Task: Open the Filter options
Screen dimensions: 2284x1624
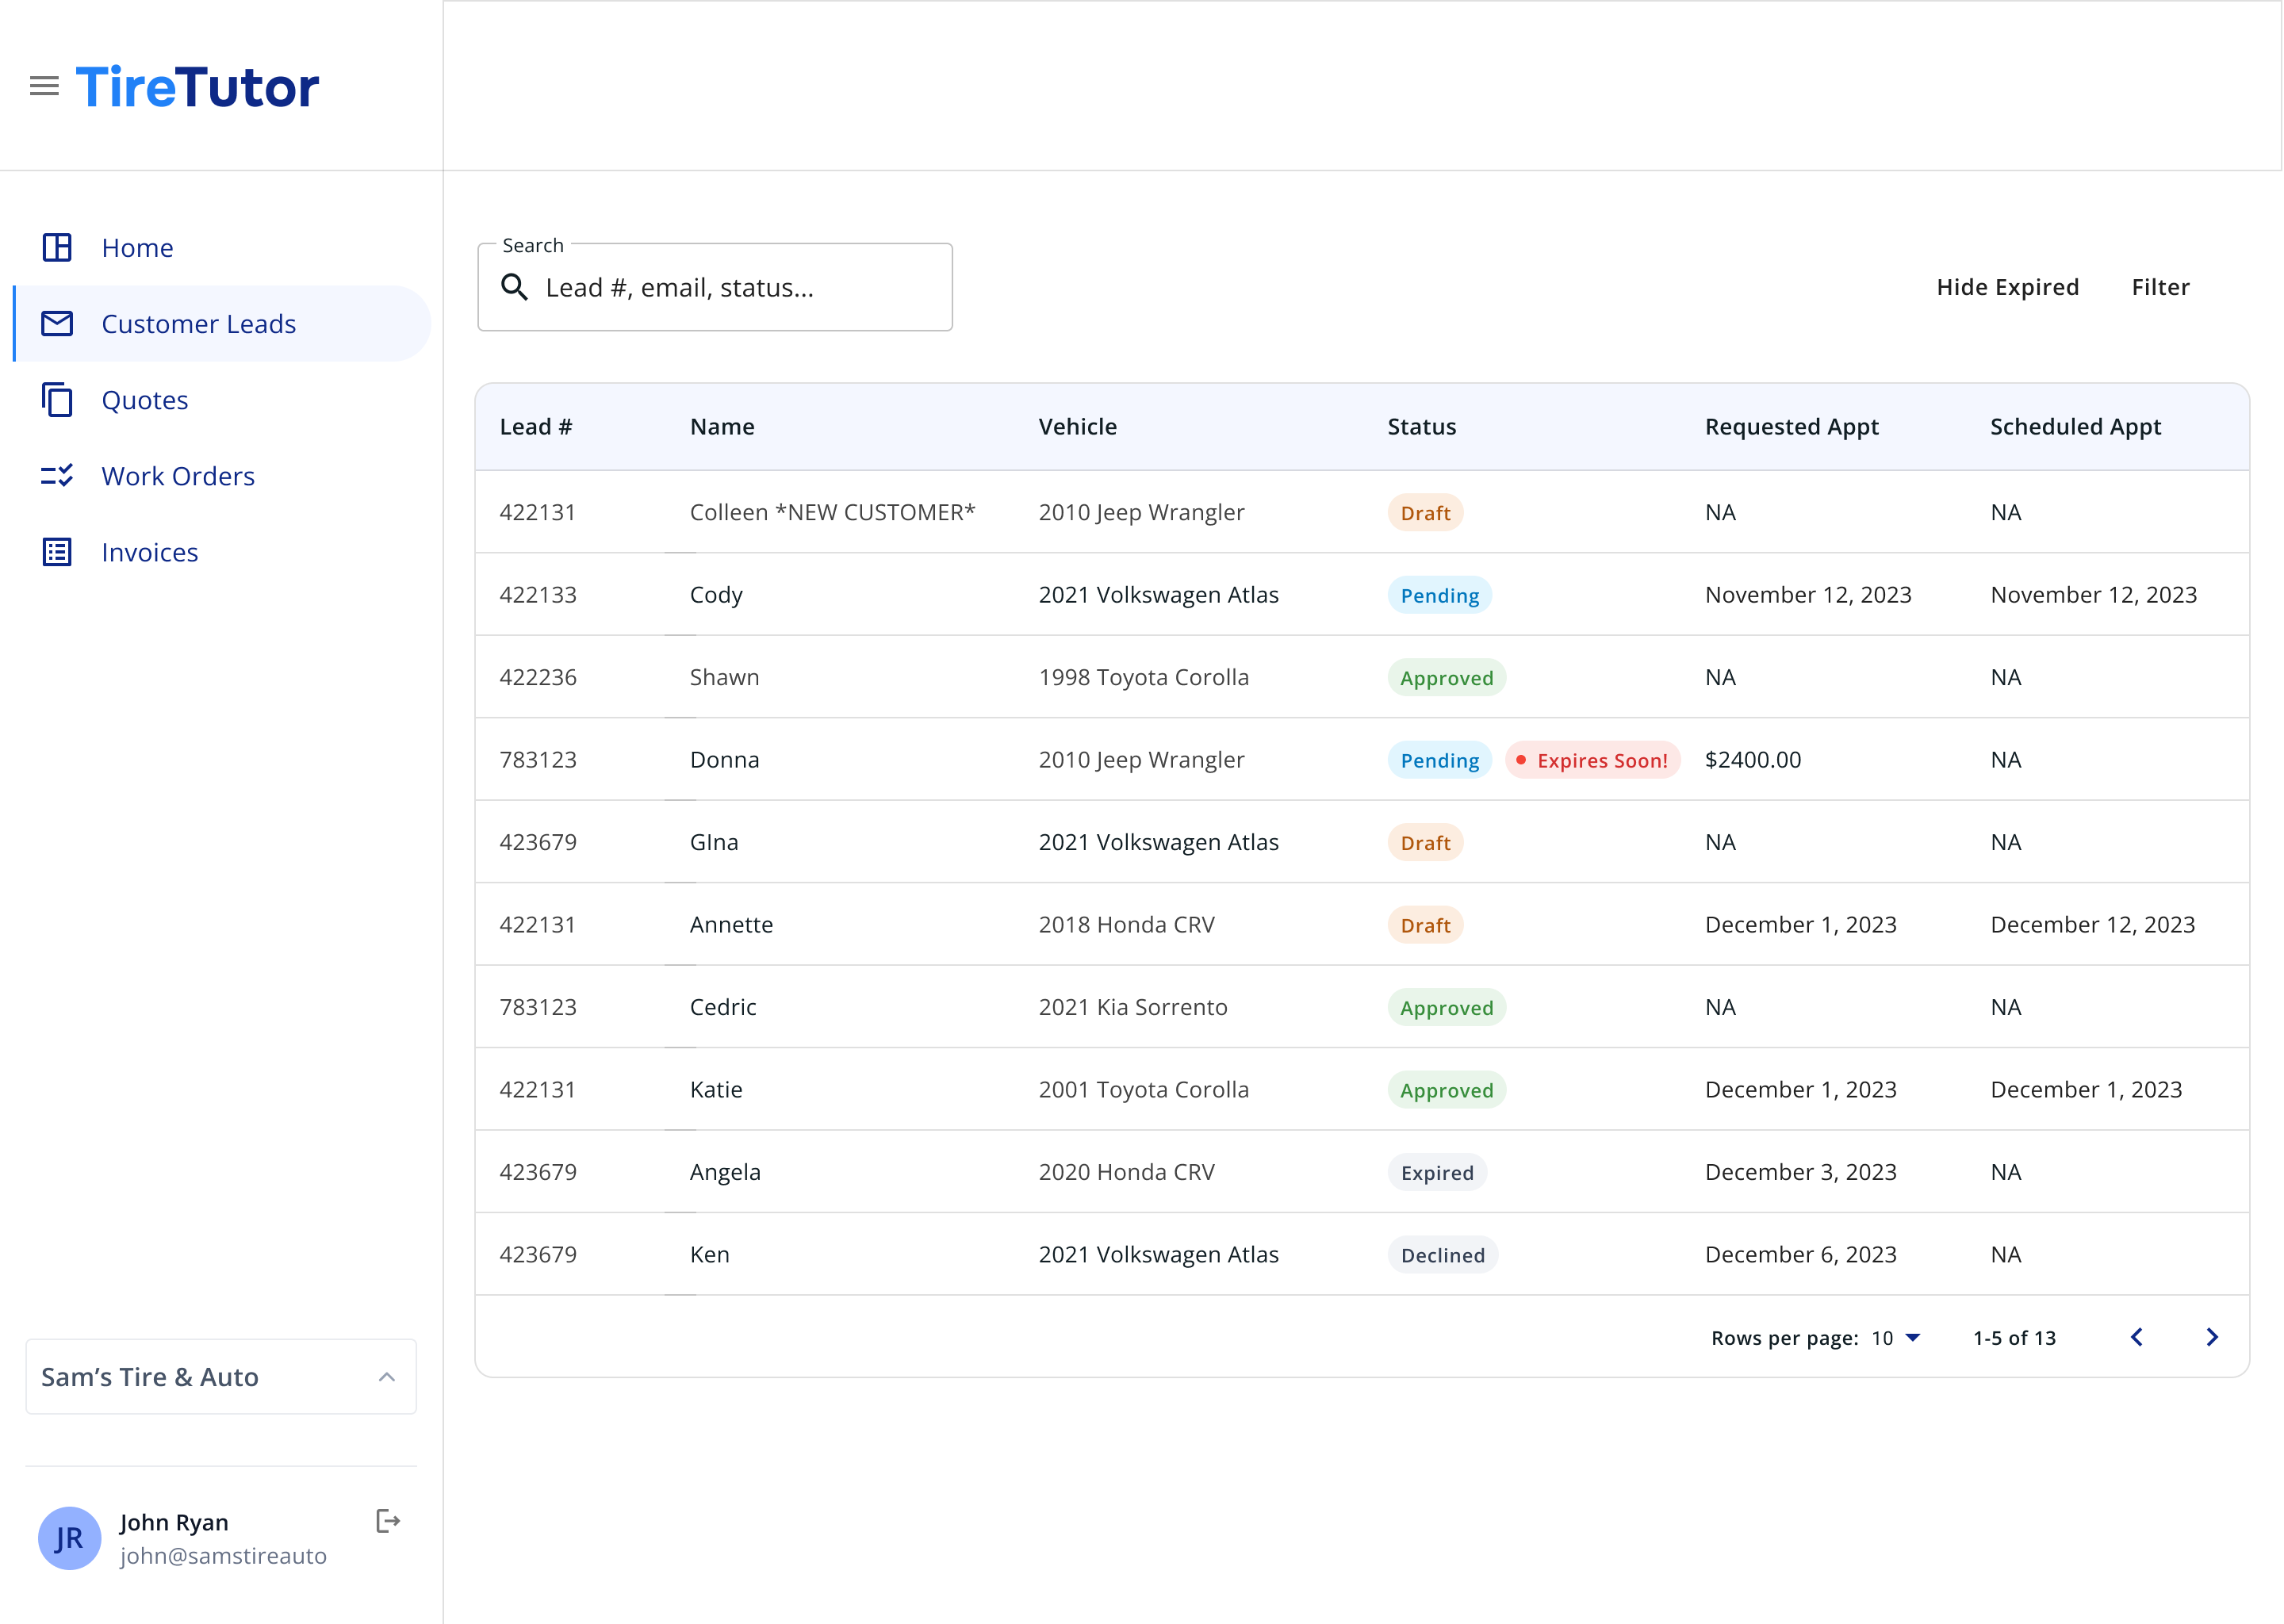Action: point(2160,287)
